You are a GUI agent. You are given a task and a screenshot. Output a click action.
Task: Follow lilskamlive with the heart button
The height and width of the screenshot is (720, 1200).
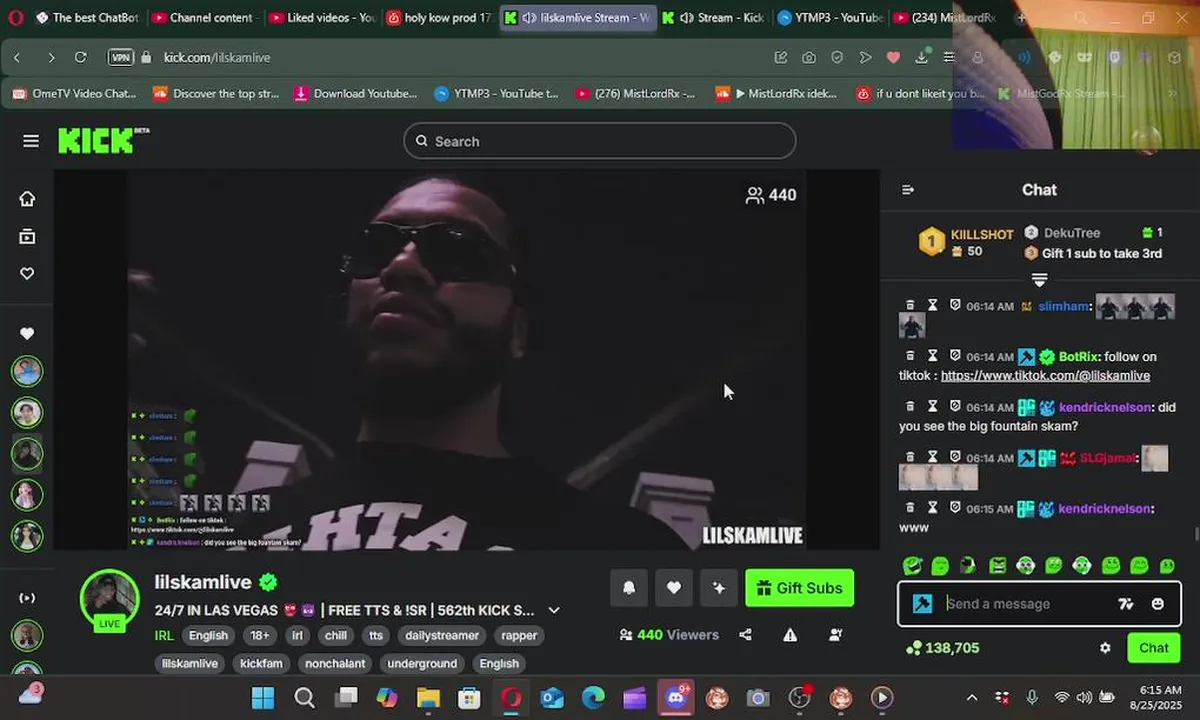point(674,588)
